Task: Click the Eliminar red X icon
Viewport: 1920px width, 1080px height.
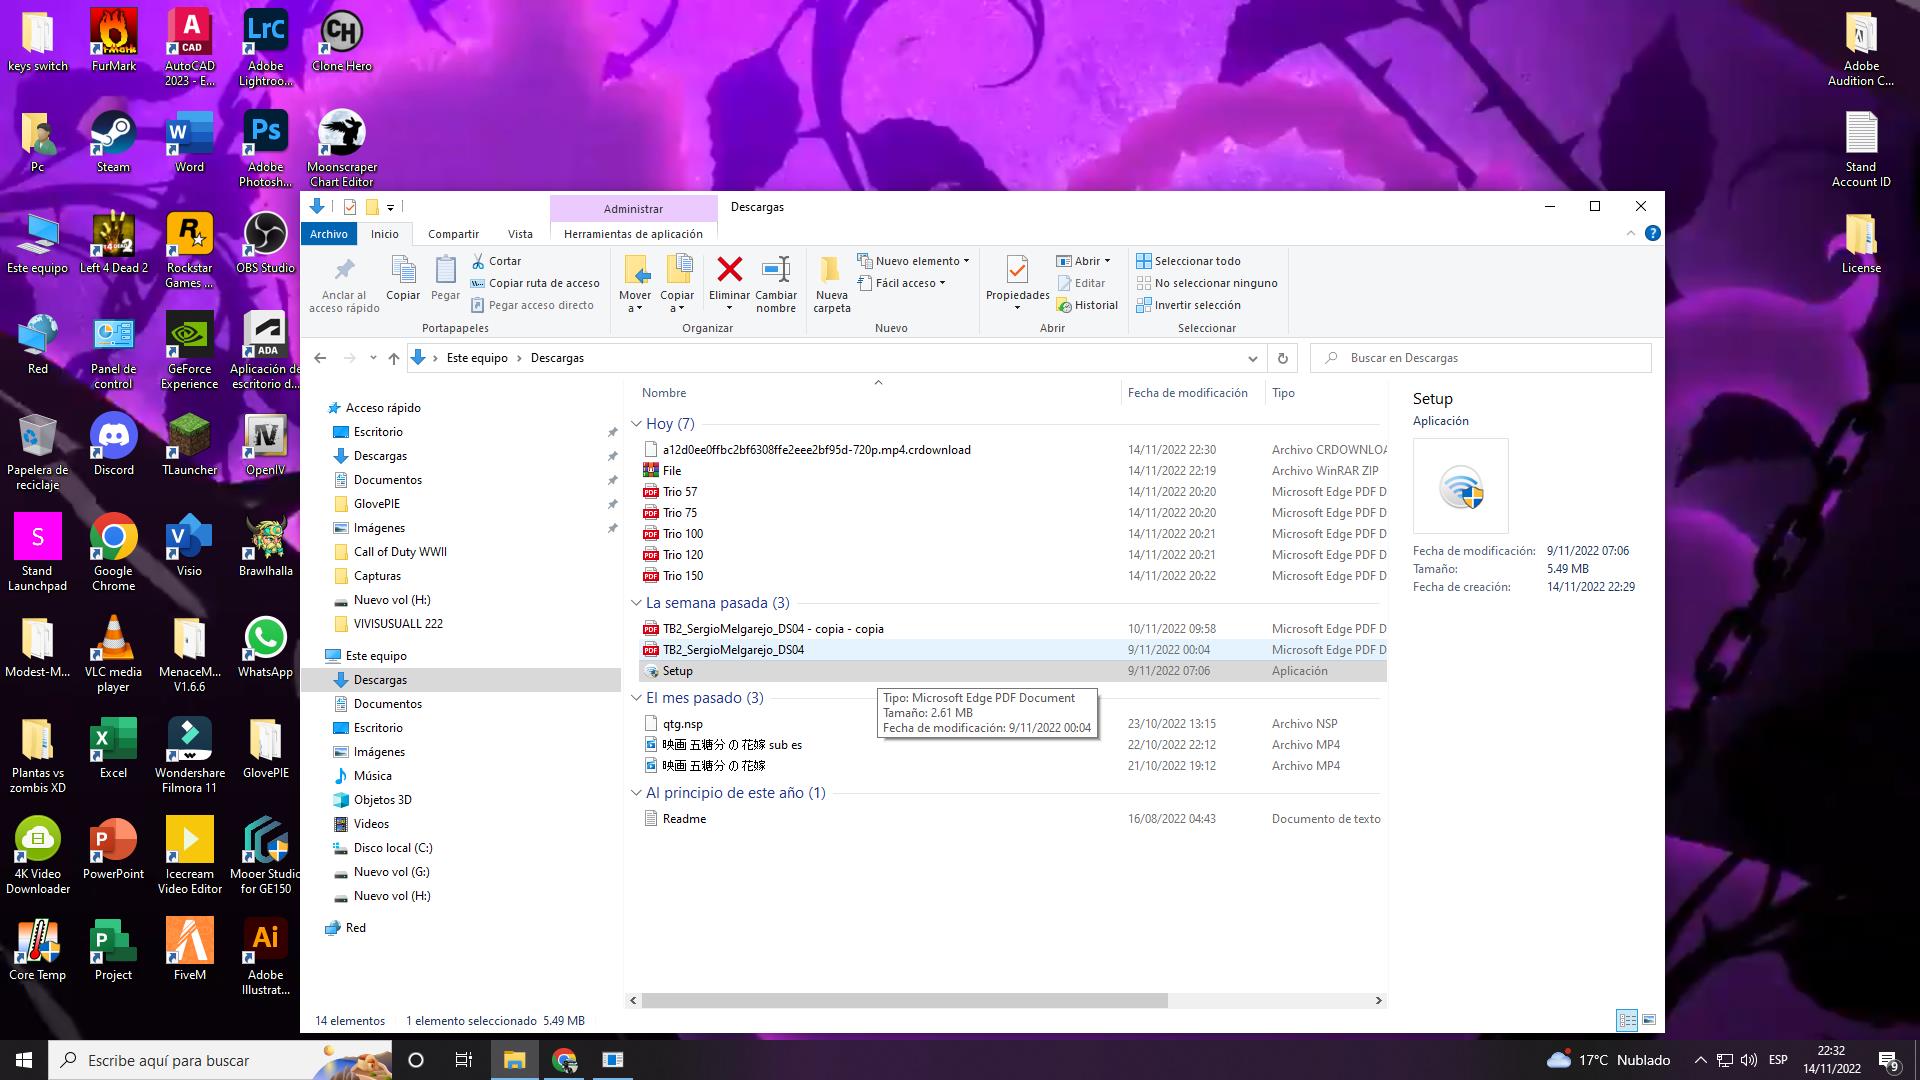Action: click(729, 270)
